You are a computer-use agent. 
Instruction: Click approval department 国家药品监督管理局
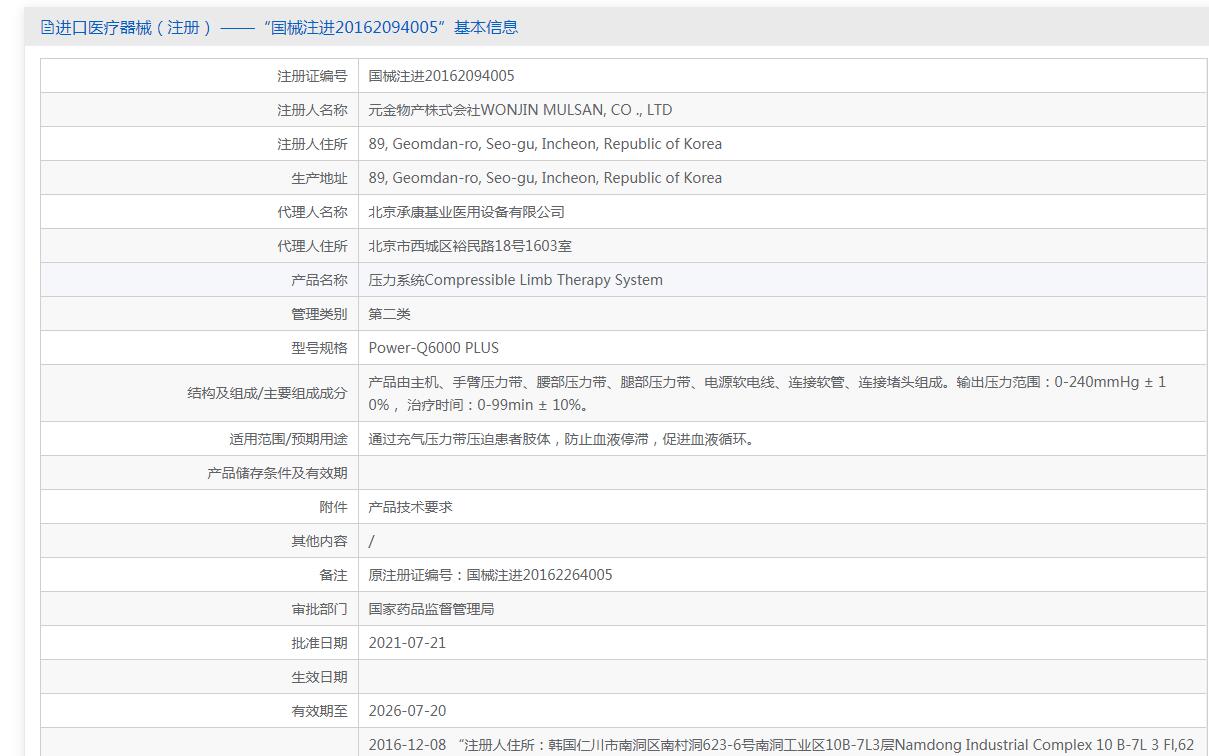[431, 609]
